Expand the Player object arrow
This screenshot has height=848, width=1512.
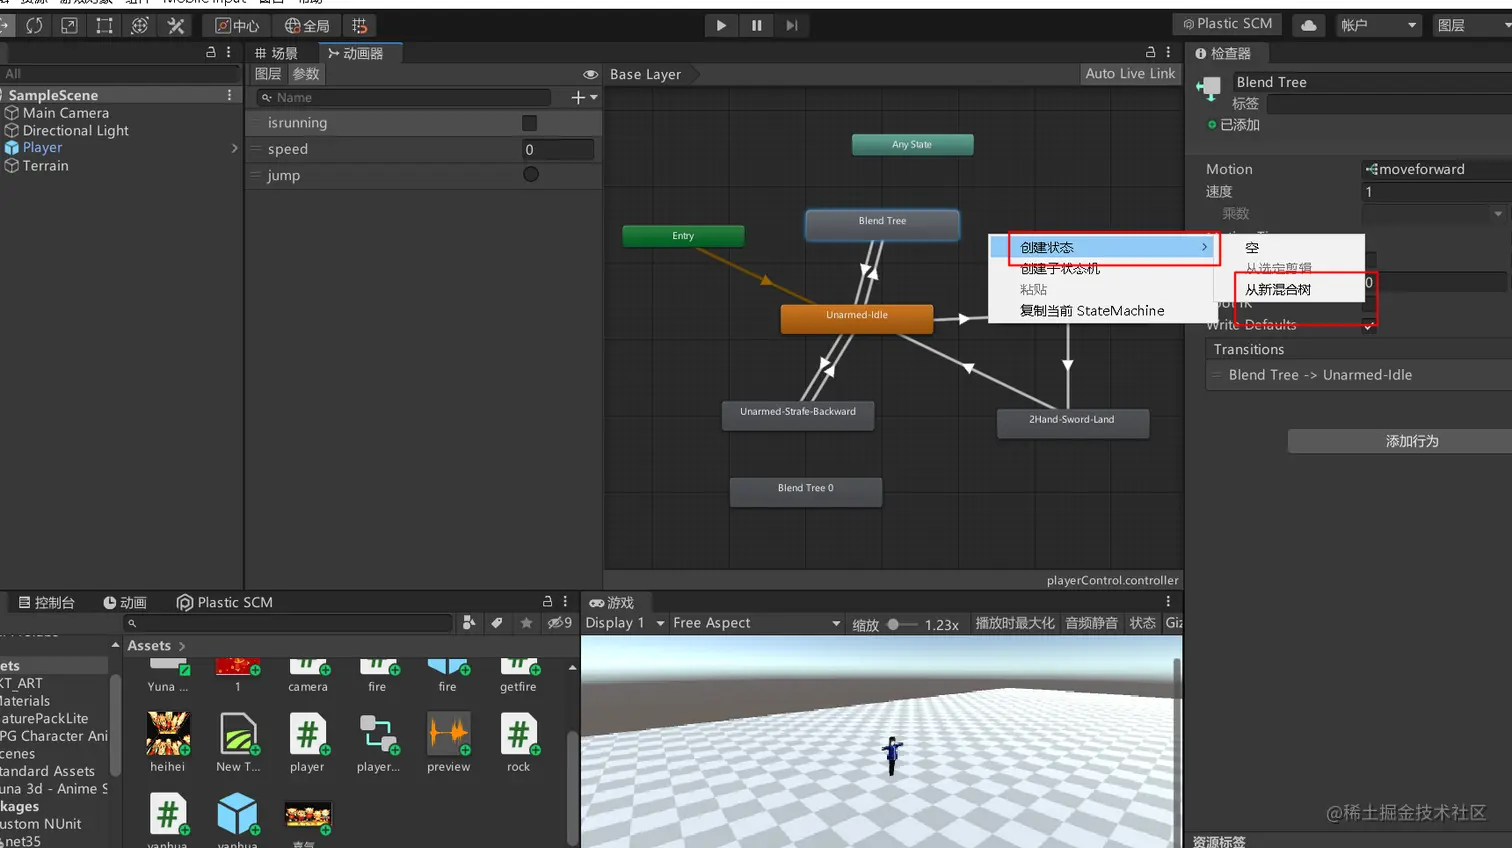click(x=235, y=148)
